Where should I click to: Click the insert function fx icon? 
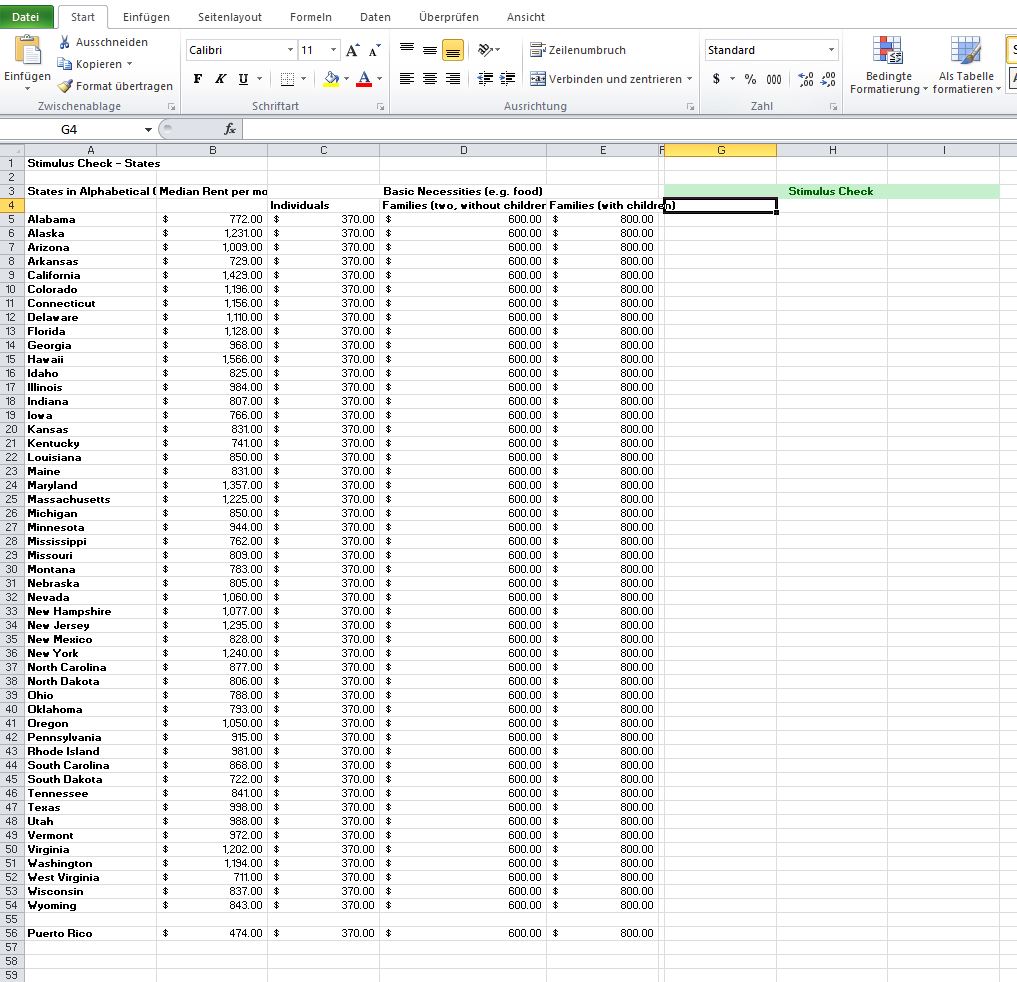(x=230, y=129)
